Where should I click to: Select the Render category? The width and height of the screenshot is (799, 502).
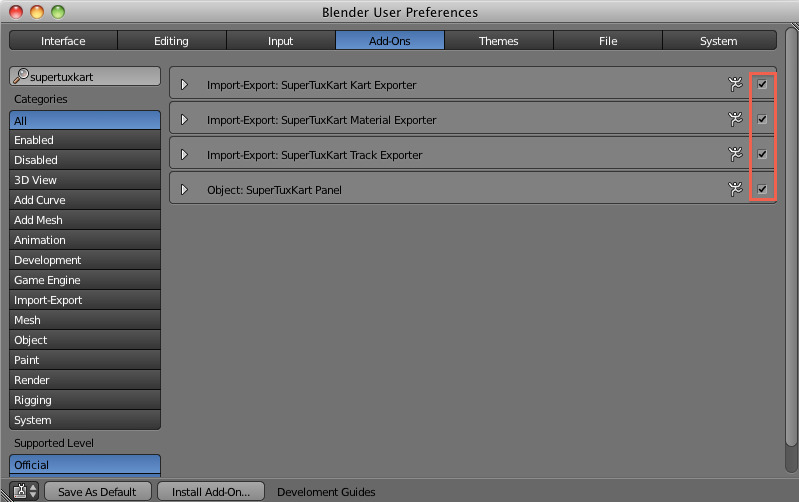pos(85,380)
